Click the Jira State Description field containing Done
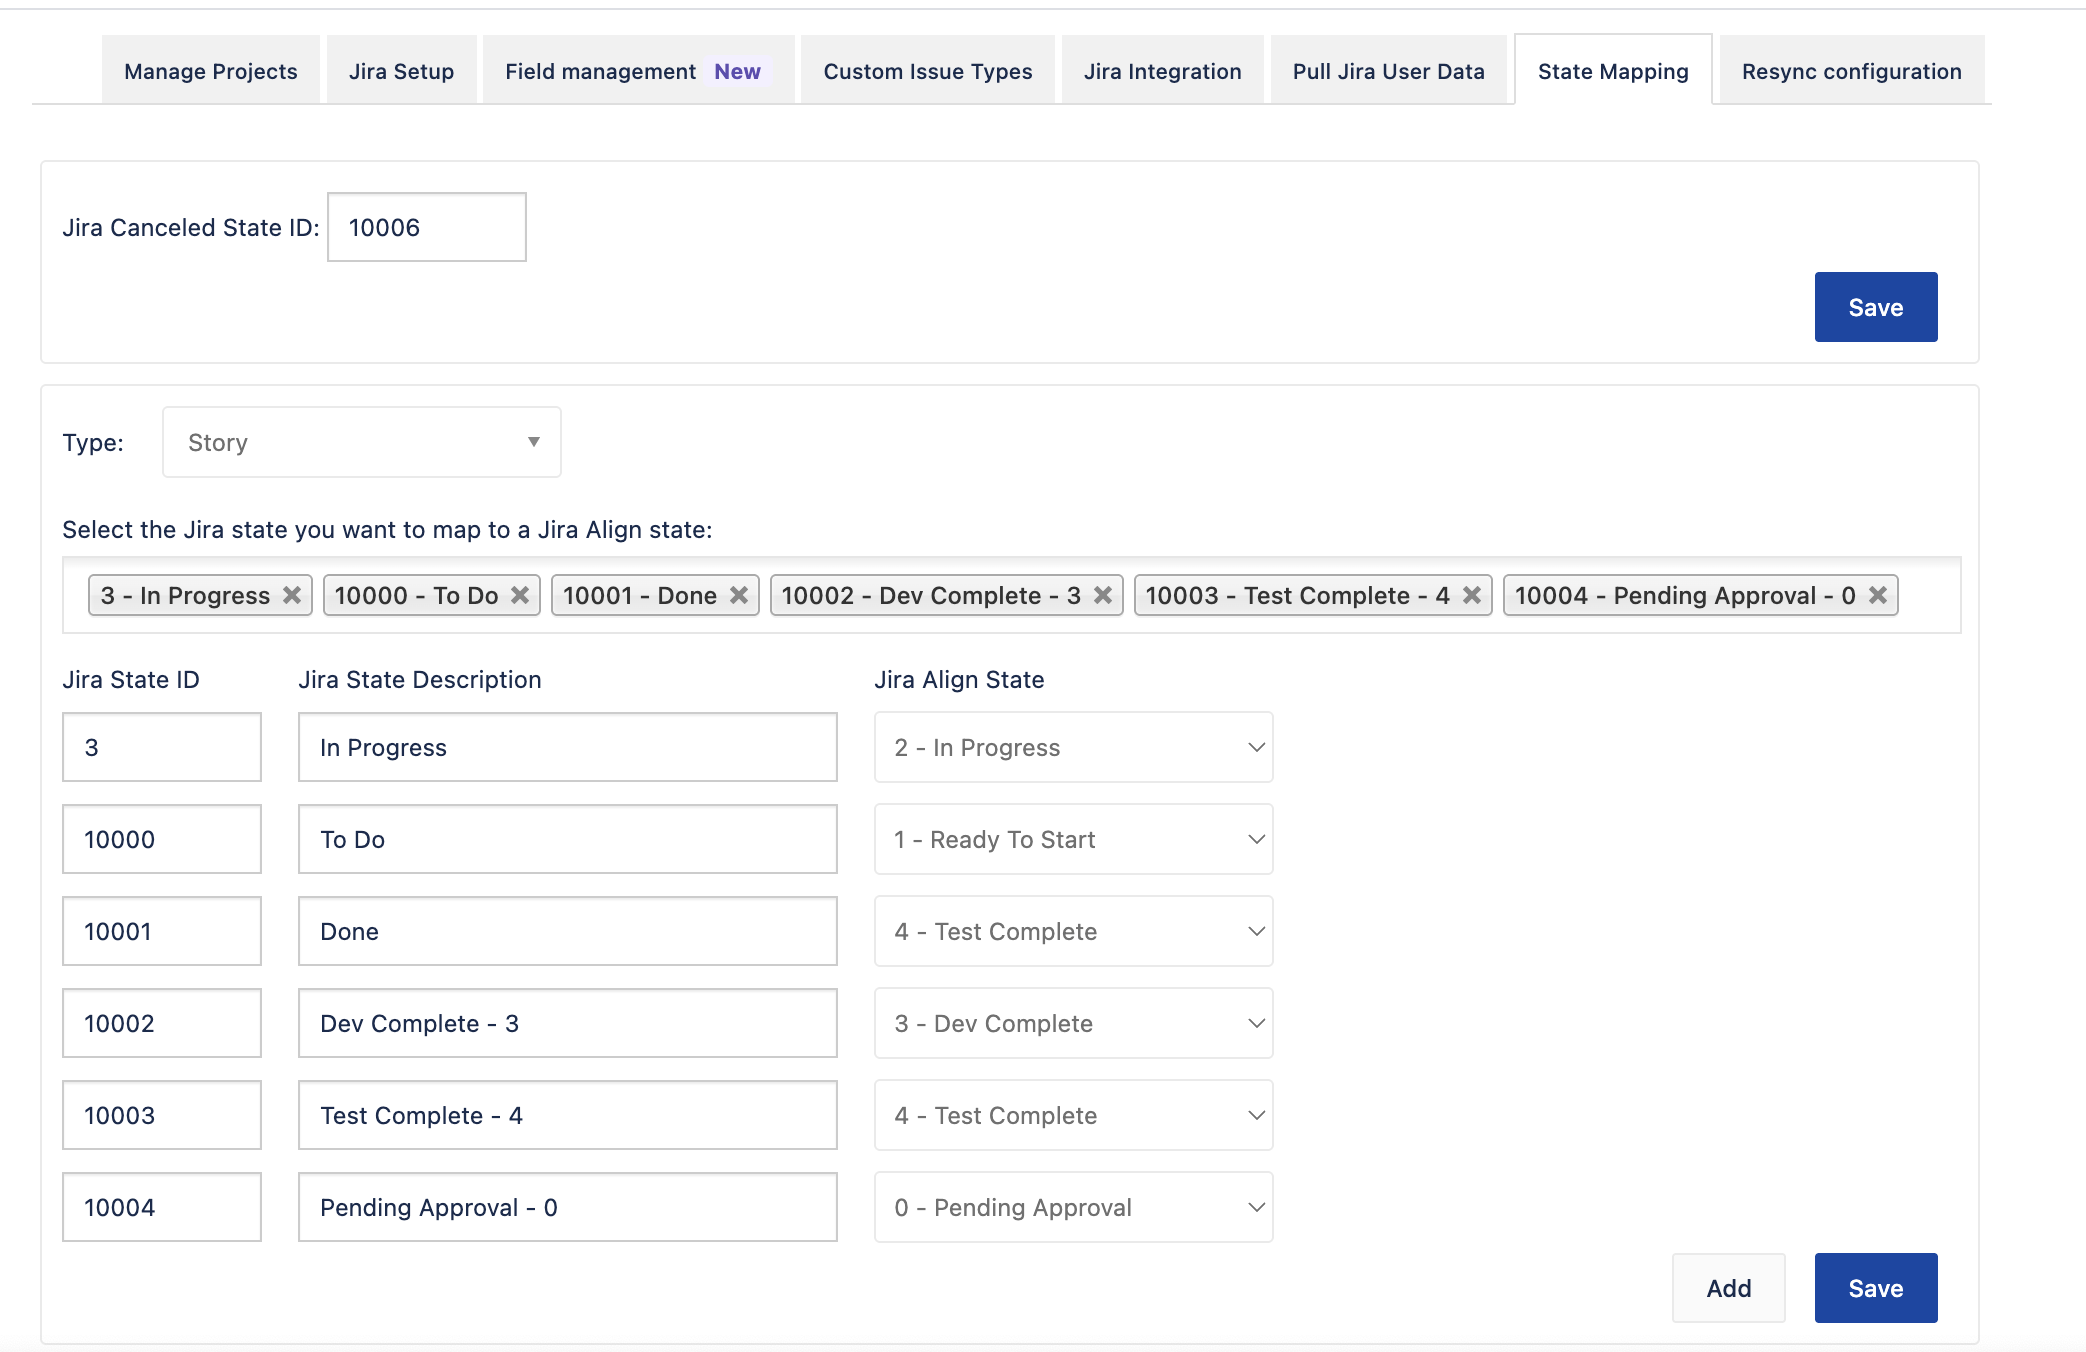 566,931
